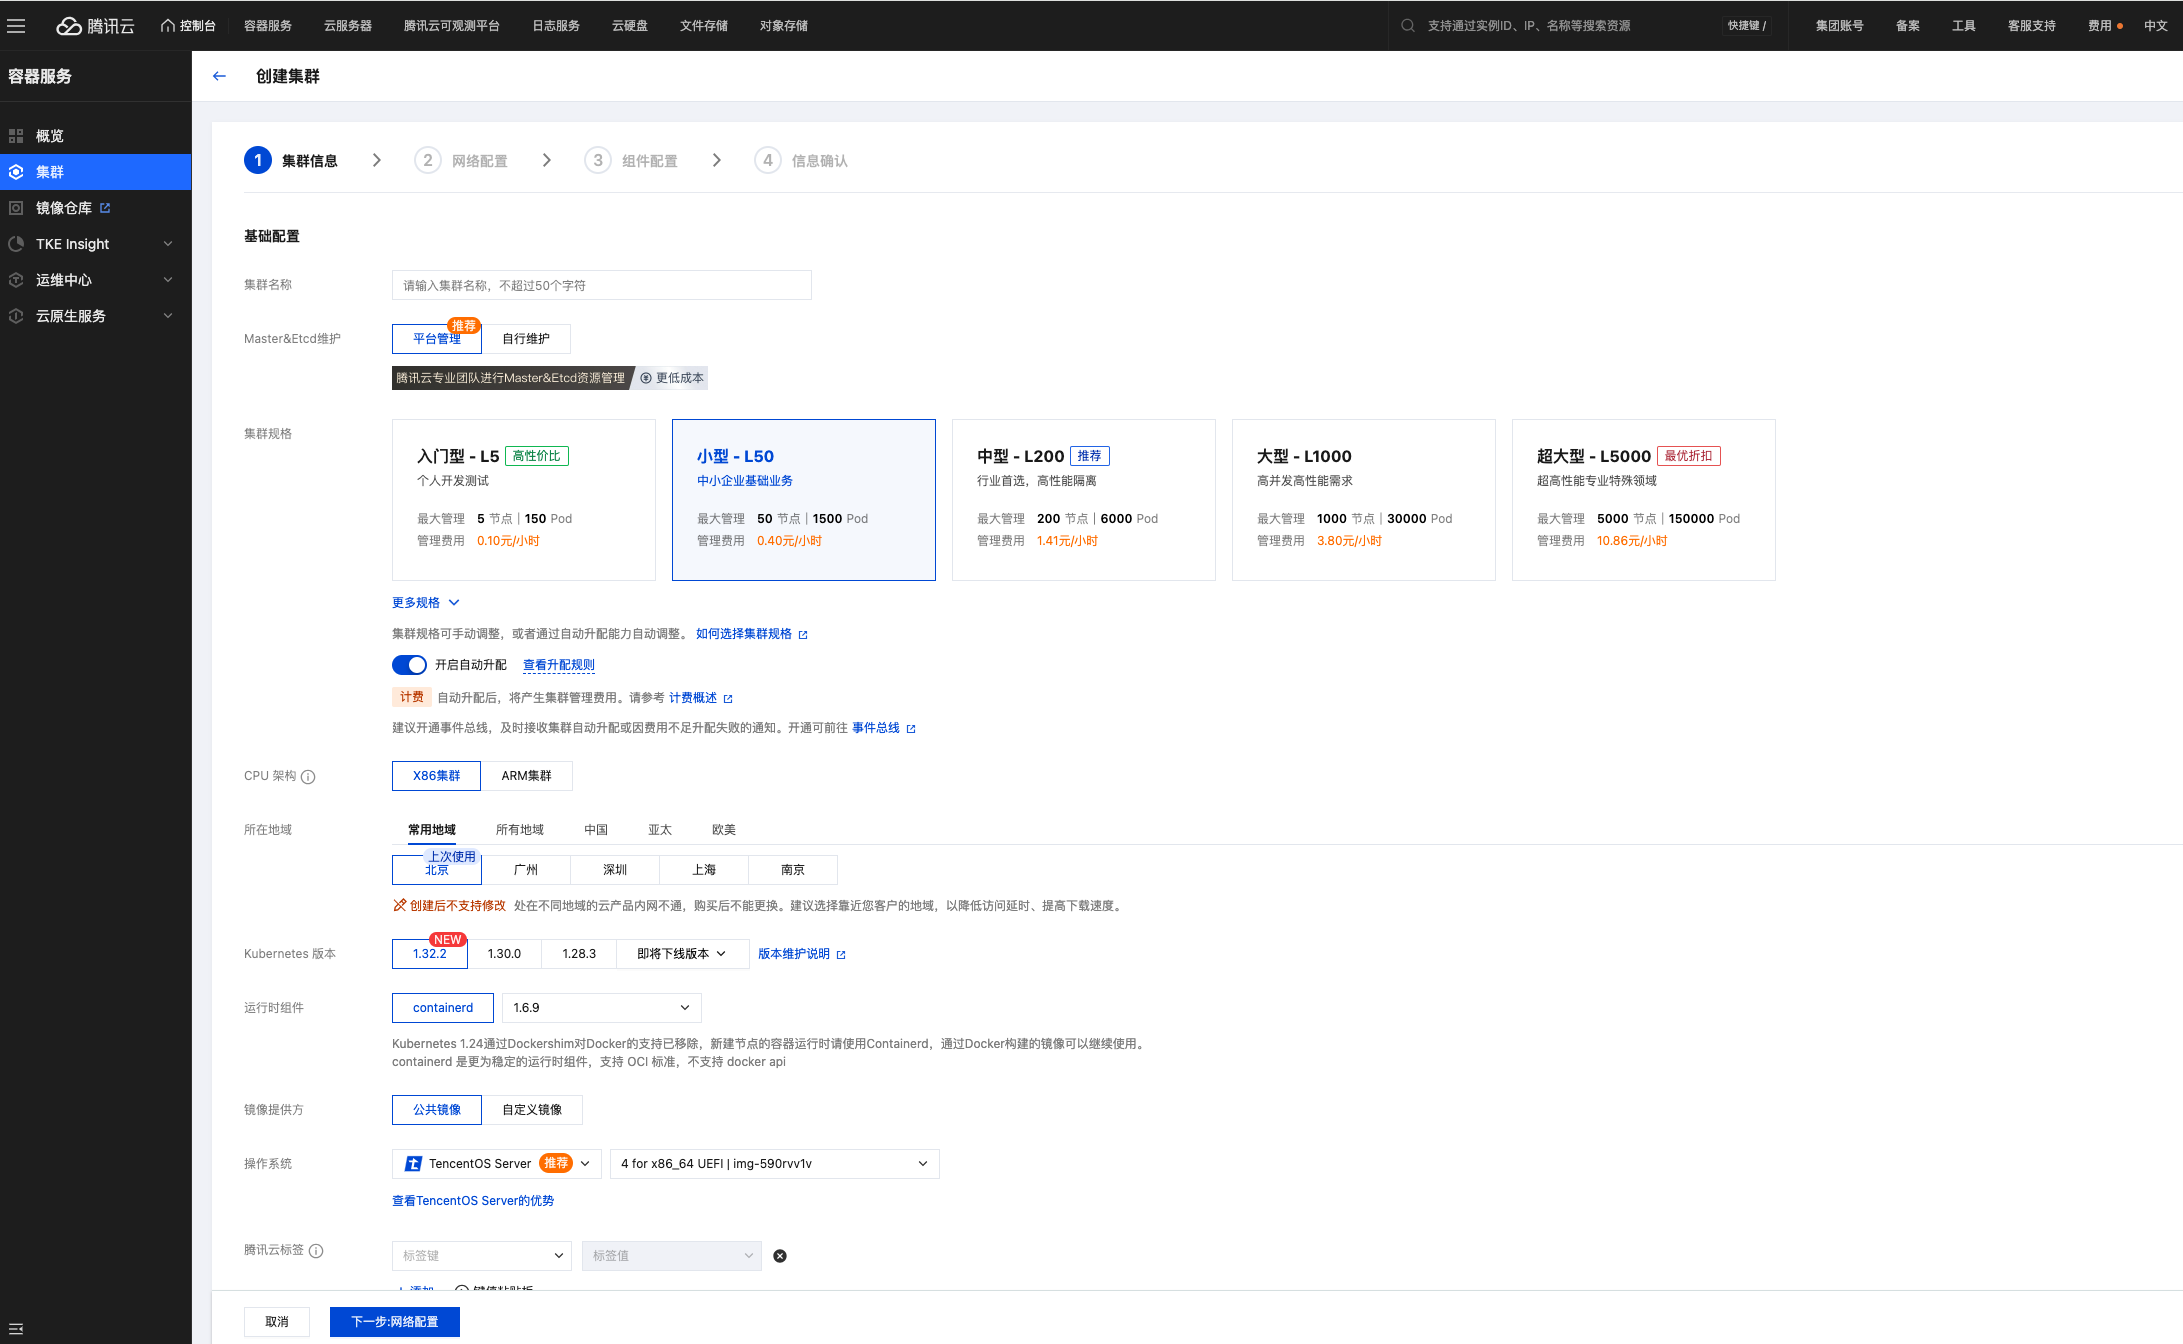Click the CPU 架构 info icon
Viewport: 2183px width, 1344px height.
coord(308,777)
